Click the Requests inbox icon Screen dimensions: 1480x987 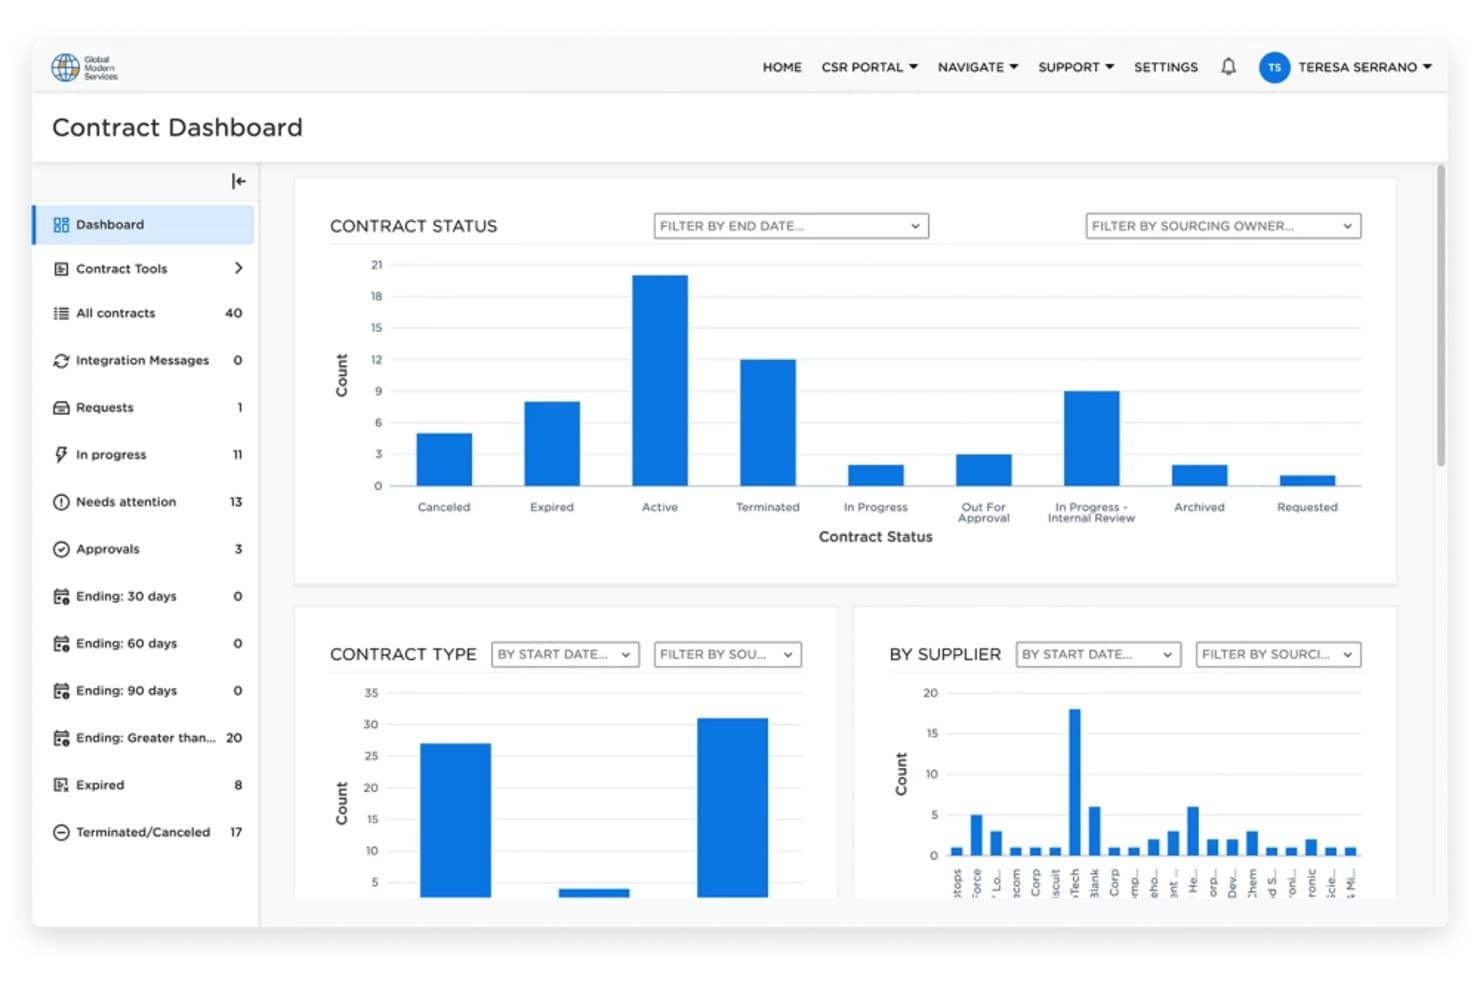61,408
